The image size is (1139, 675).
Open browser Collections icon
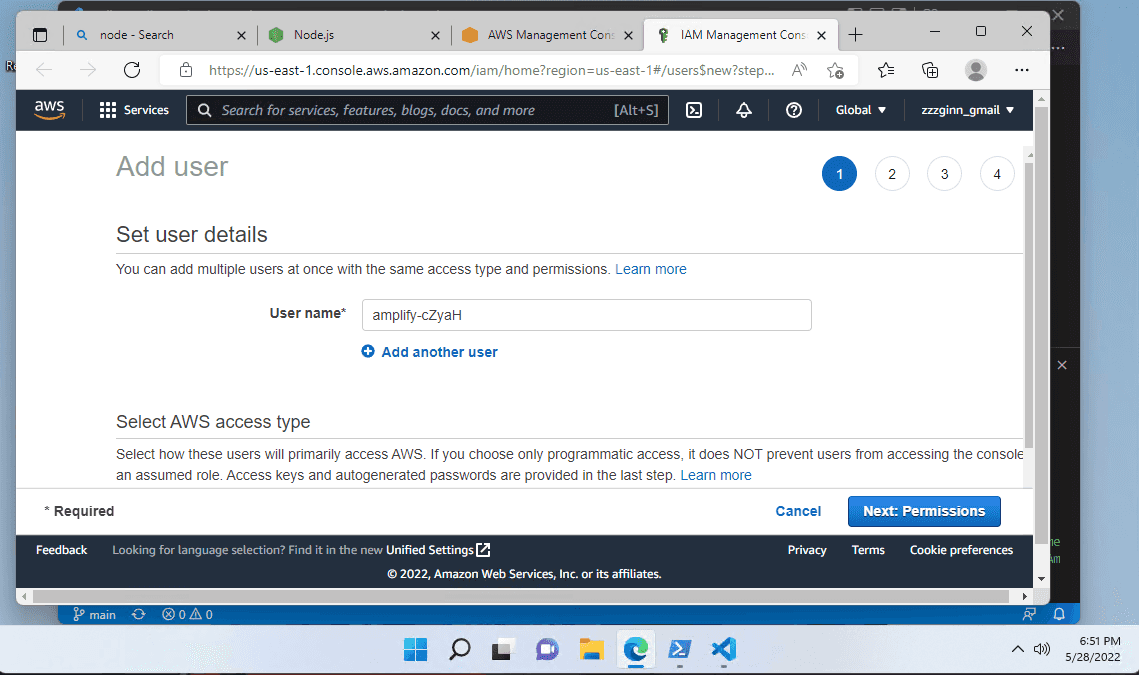click(930, 70)
